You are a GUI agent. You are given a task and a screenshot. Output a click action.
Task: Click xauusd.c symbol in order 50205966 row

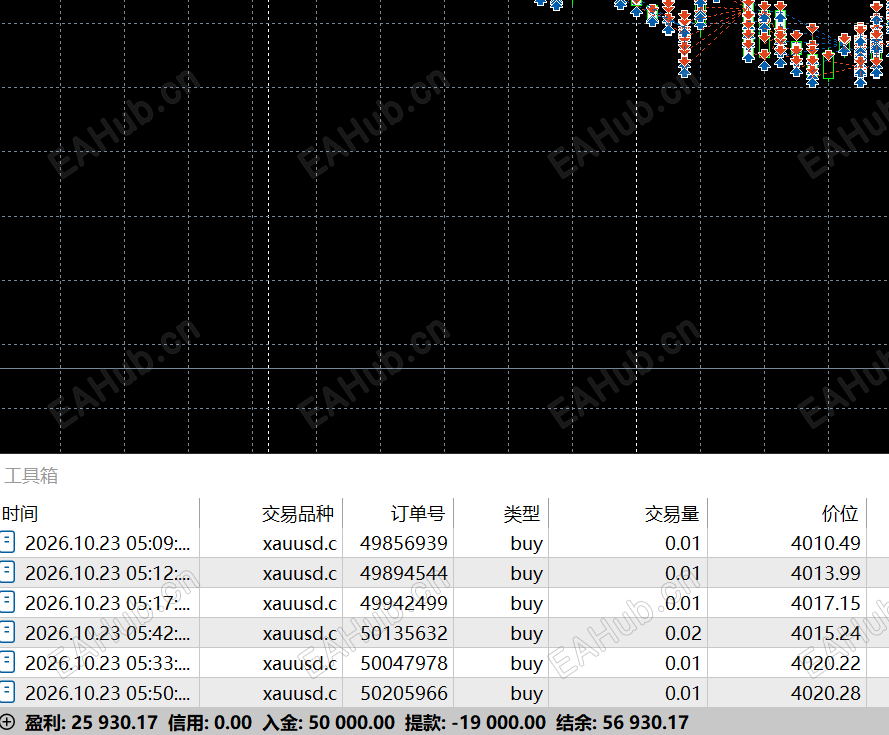coord(300,694)
